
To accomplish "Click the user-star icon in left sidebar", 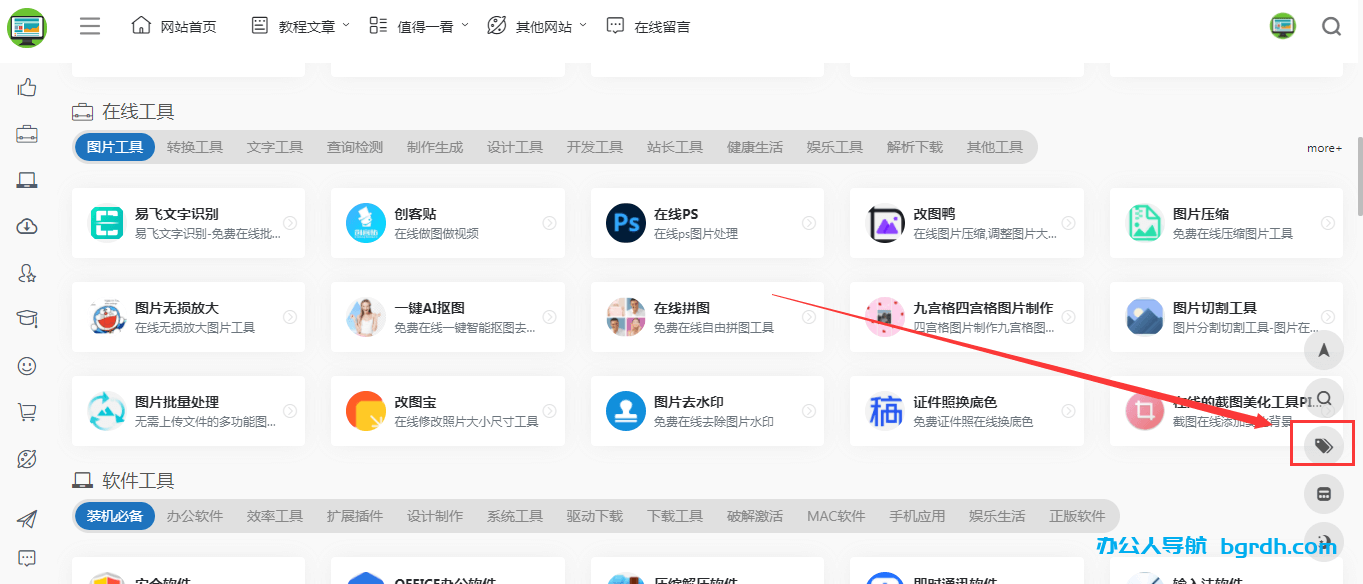I will pos(27,272).
